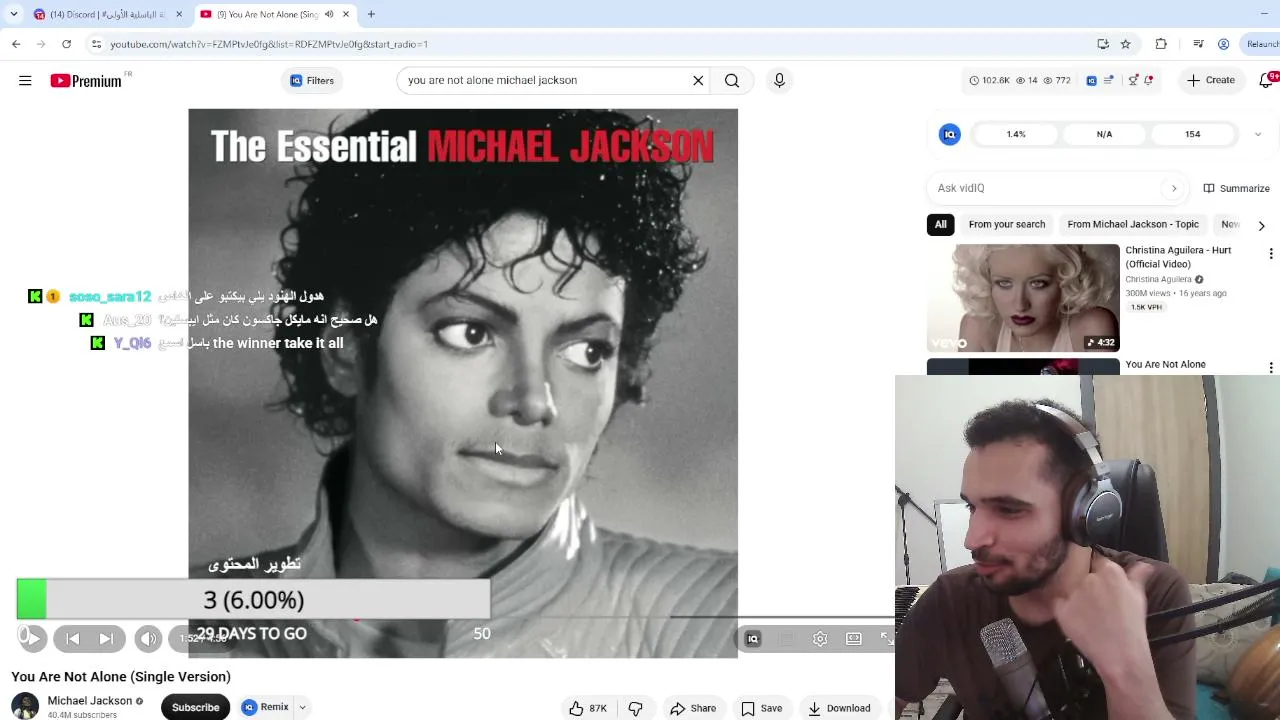The image size is (1280, 720).
Task: View site information in the address bar
Action: point(96,44)
